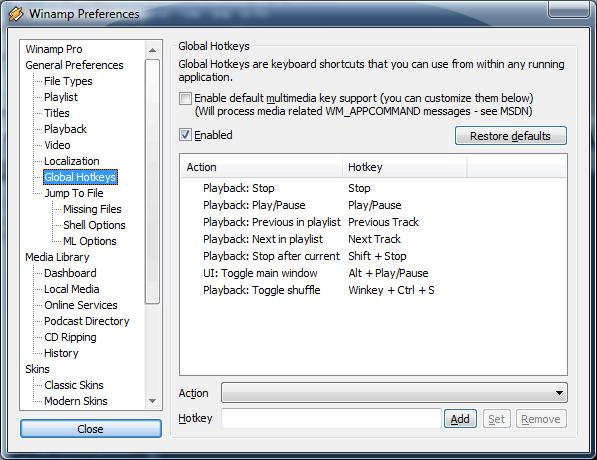Image resolution: width=597 pixels, height=460 pixels.
Task: Uncheck the Enabled checkbox
Action: [185, 135]
